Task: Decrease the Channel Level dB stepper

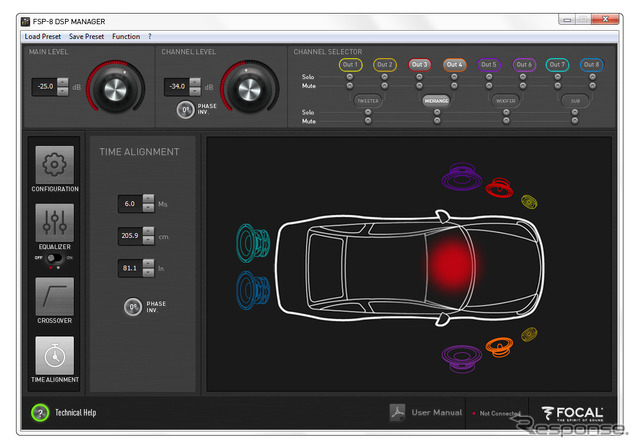Action: tap(195, 92)
